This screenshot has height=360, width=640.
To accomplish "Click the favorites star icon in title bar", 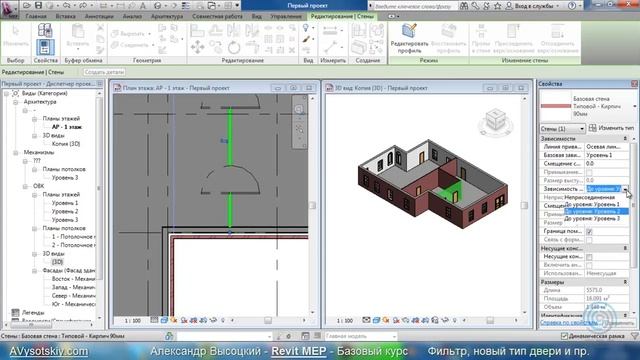I will point(497,6).
